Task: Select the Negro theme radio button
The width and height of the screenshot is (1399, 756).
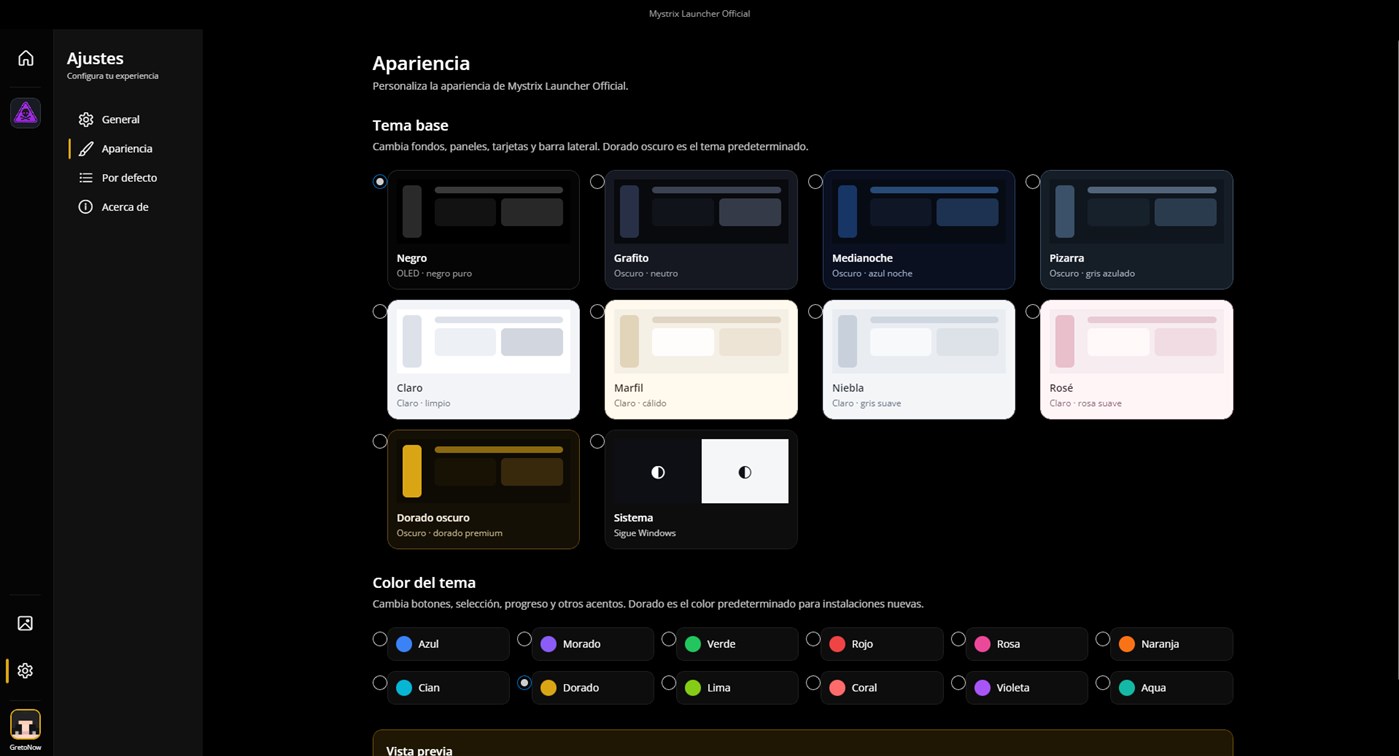Action: 380,182
